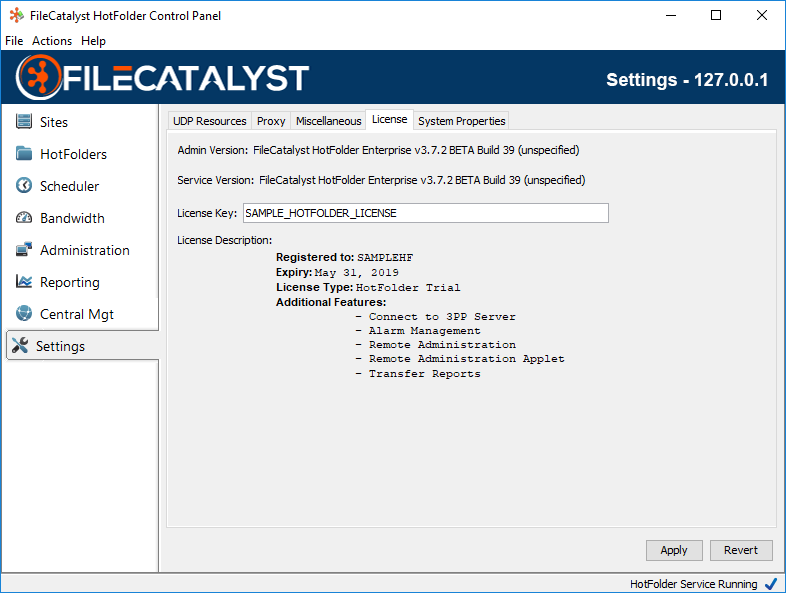The image size is (786, 593).
Task: Click HotFolder Service Running status text
Action: coord(694,584)
